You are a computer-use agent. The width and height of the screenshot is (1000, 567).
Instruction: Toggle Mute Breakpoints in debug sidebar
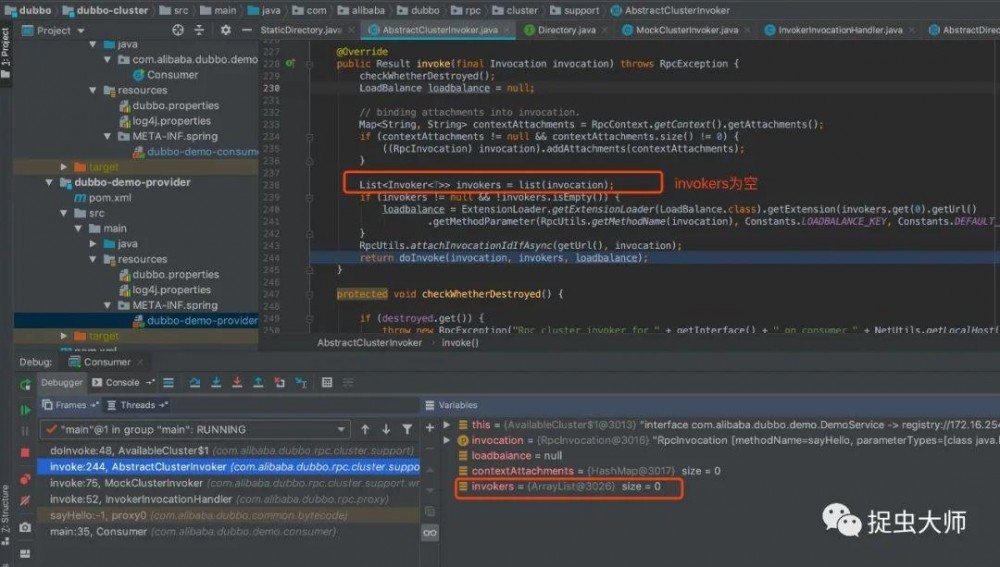(25, 501)
